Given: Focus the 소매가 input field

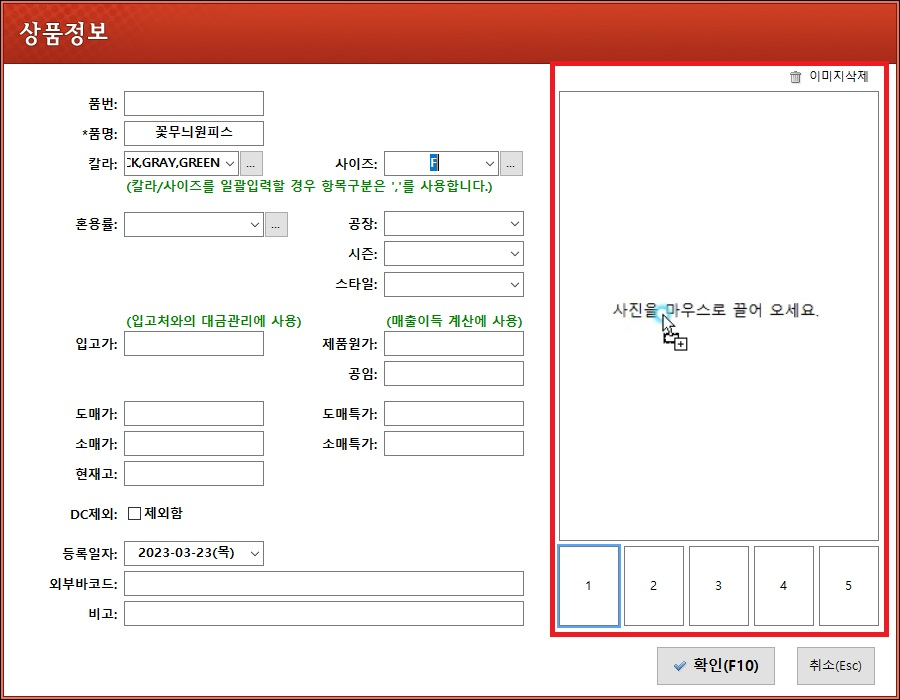Looking at the screenshot, I should pos(194,444).
